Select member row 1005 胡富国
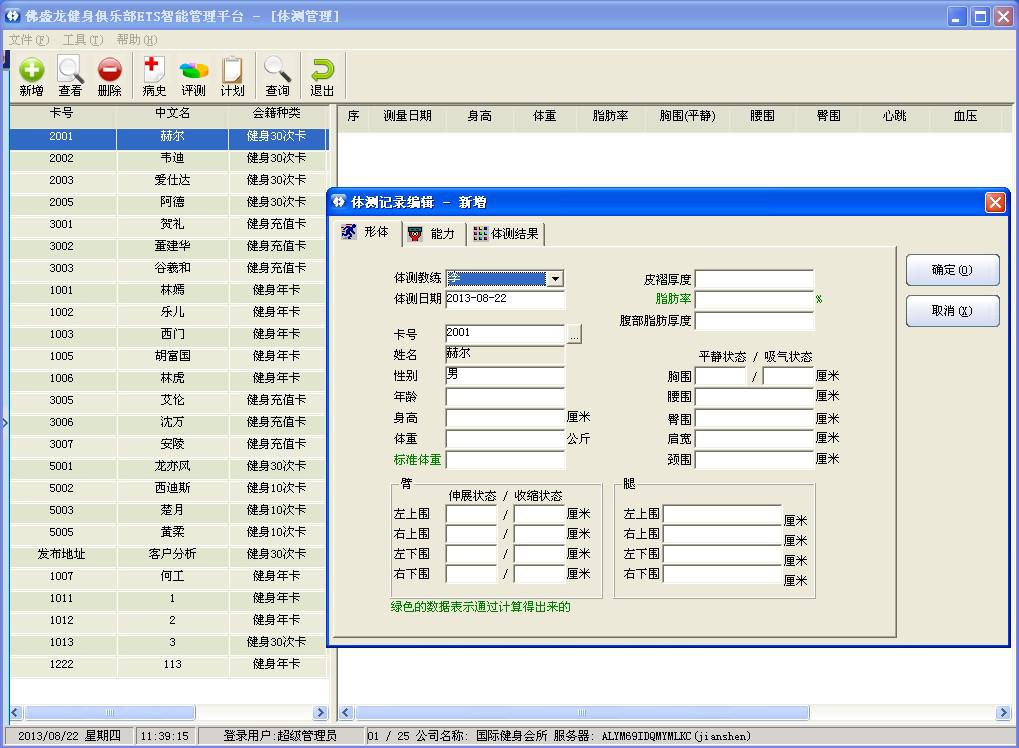Viewport: 1019px width, 748px height. pyautogui.click(x=169, y=356)
